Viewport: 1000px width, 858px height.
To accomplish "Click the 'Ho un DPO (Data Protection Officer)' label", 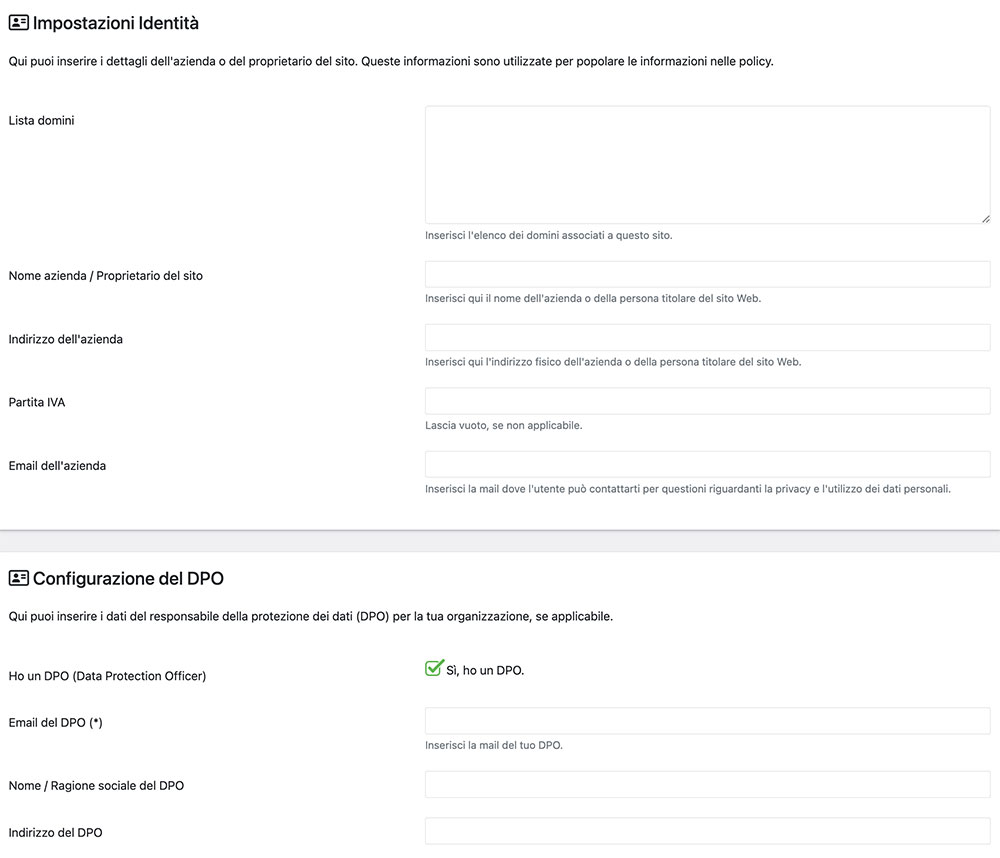I will (x=107, y=676).
